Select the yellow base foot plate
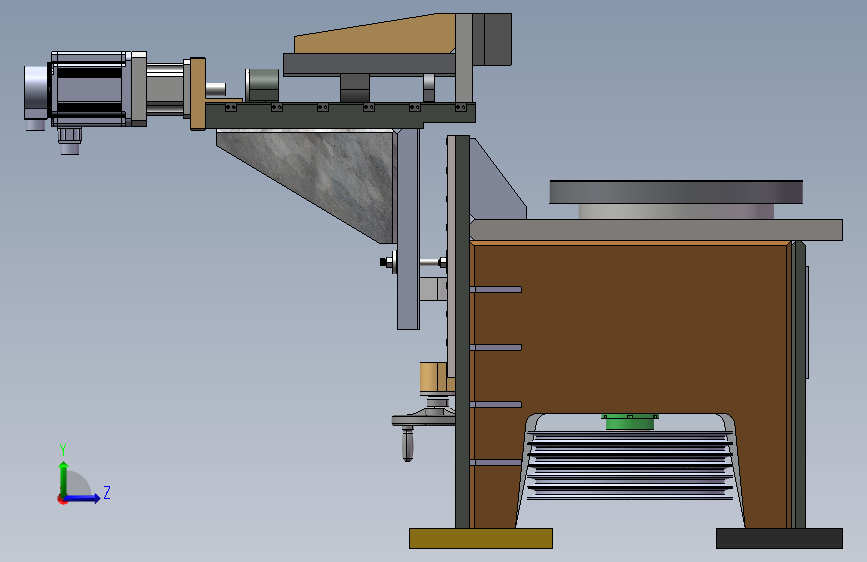This screenshot has height=562, width=867. [480, 538]
